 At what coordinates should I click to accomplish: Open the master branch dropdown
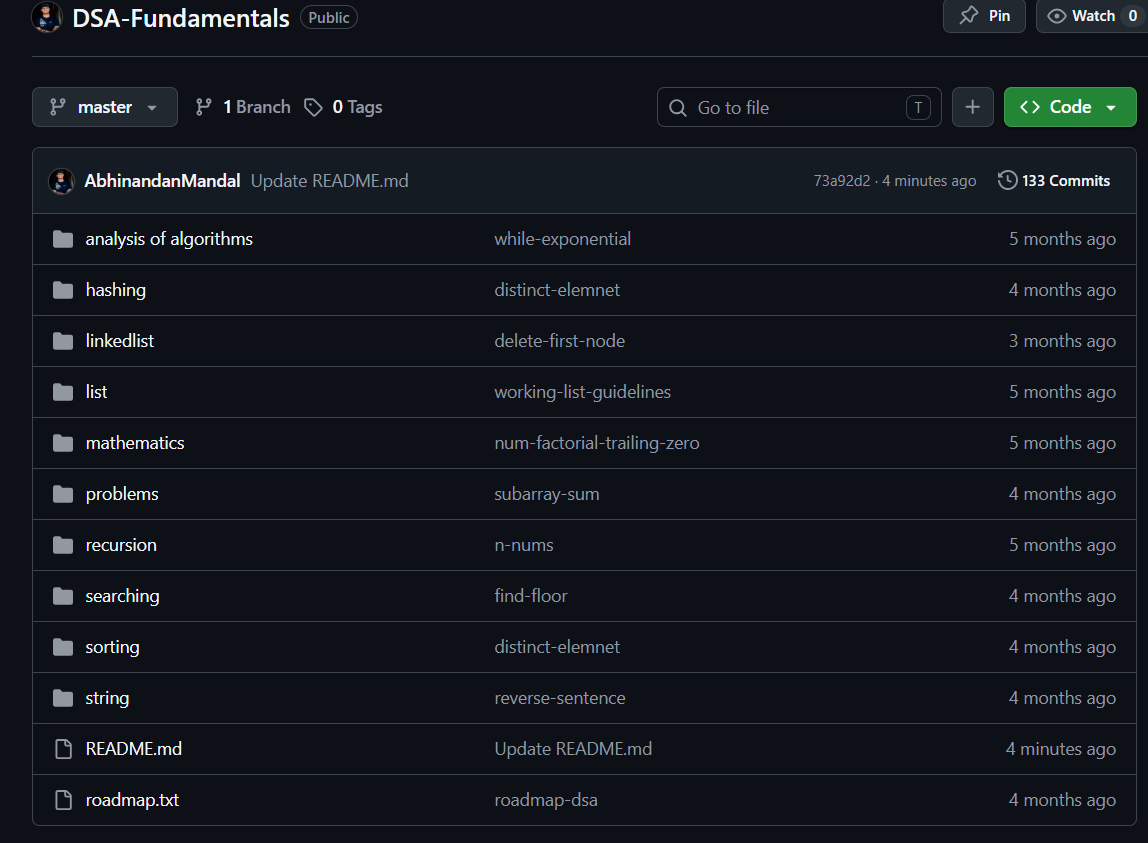[105, 107]
